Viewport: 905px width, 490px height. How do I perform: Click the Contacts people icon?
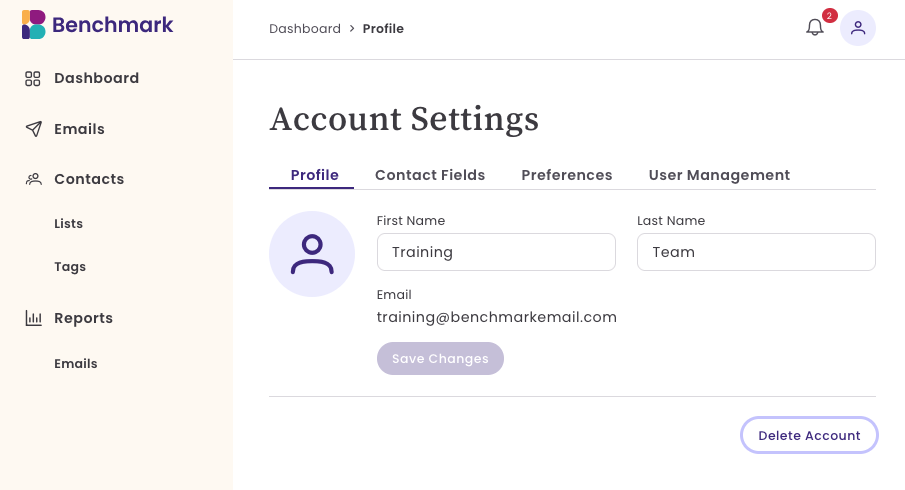(x=33, y=179)
